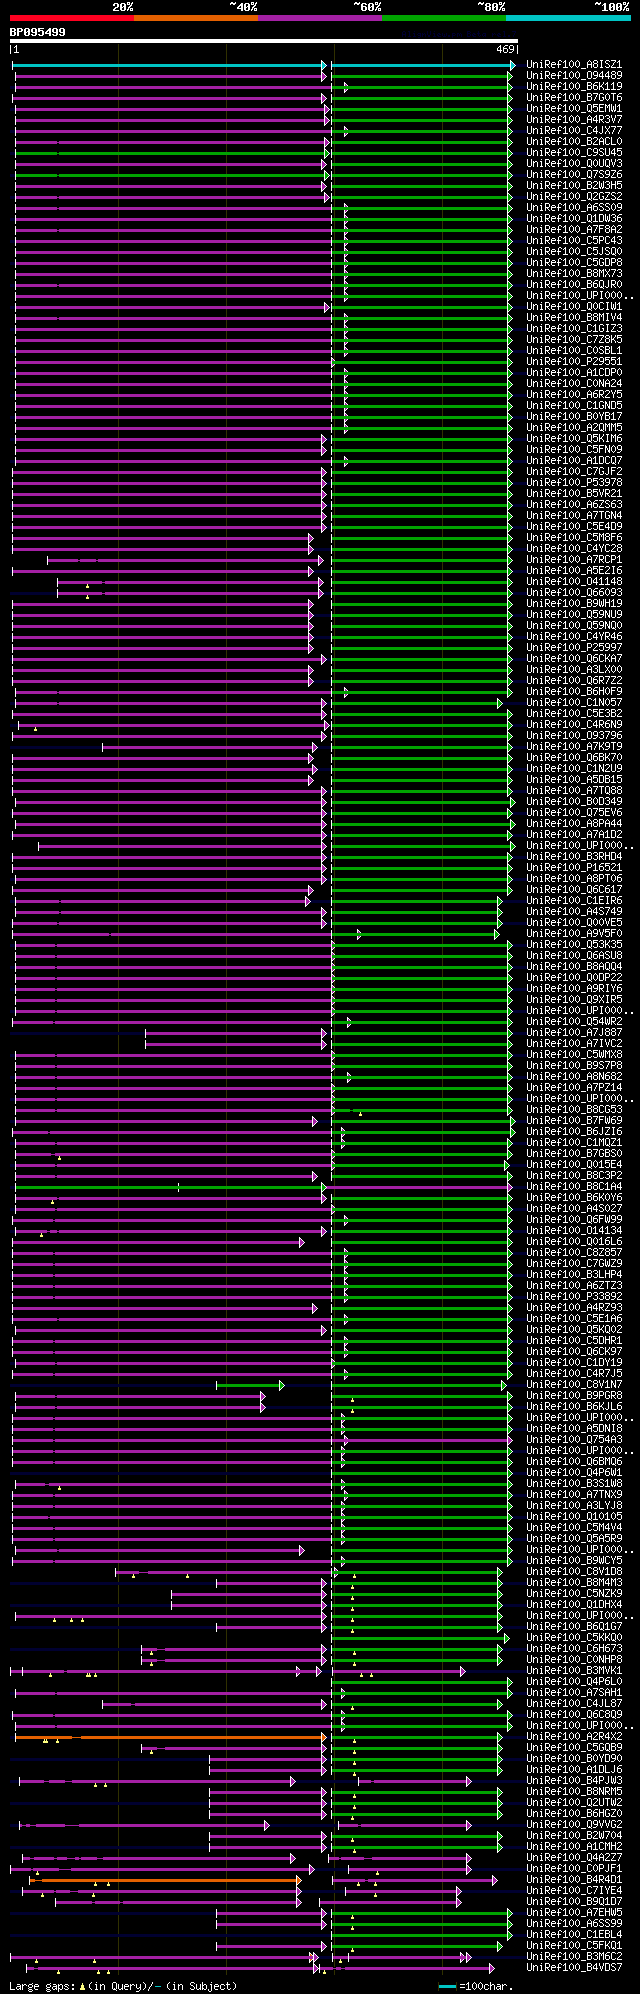This screenshot has width=640, height=1994.
Task: Select label UniRef100_Q53K35
Action: tap(574, 944)
